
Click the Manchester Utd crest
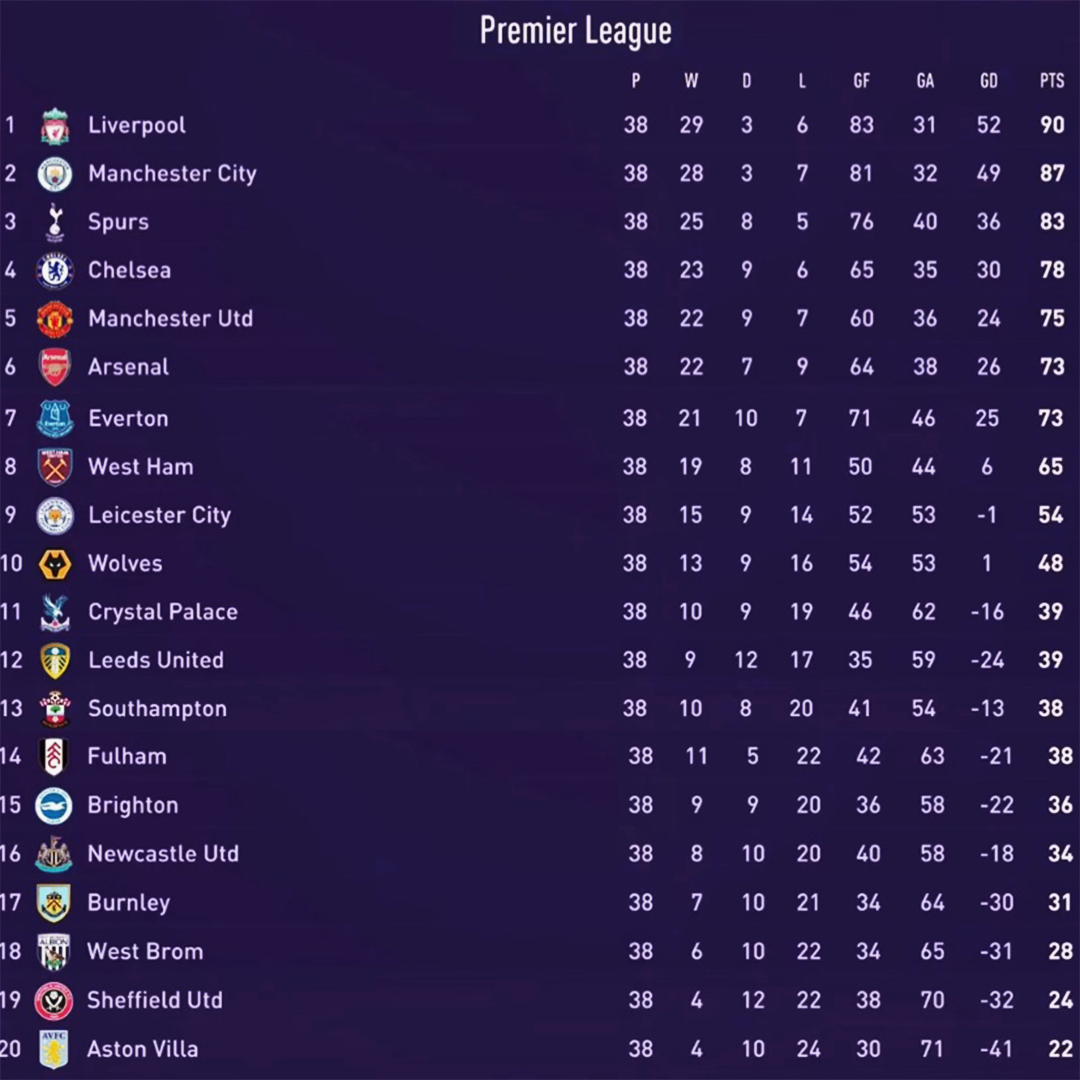(x=54, y=319)
